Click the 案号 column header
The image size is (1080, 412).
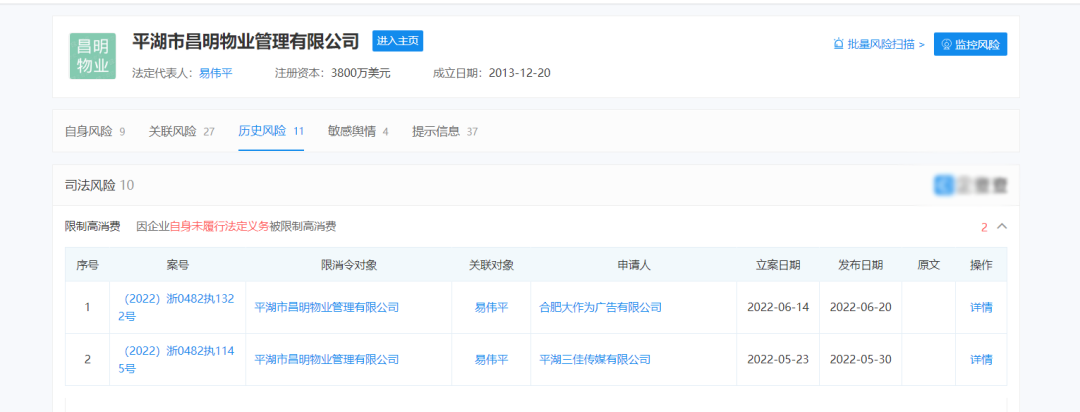177,265
